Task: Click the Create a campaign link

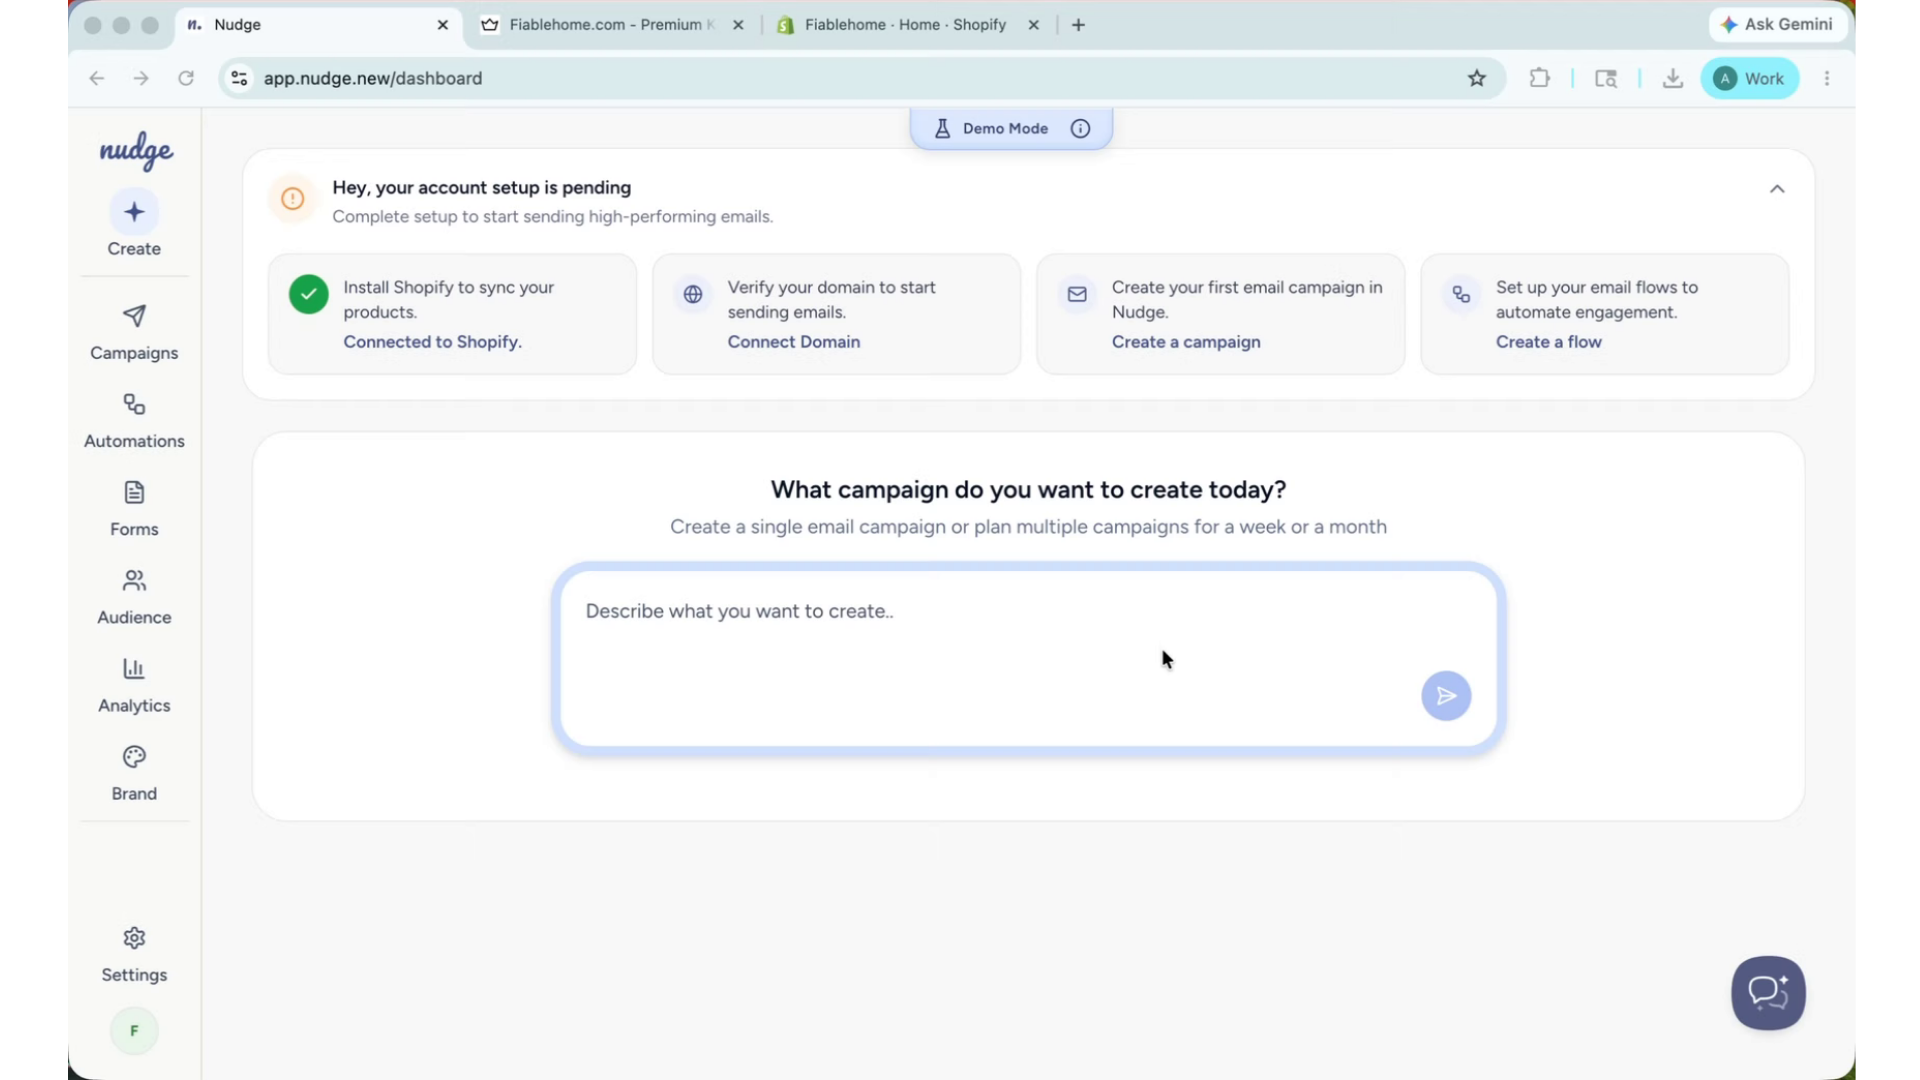Action: pos(1186,342)
